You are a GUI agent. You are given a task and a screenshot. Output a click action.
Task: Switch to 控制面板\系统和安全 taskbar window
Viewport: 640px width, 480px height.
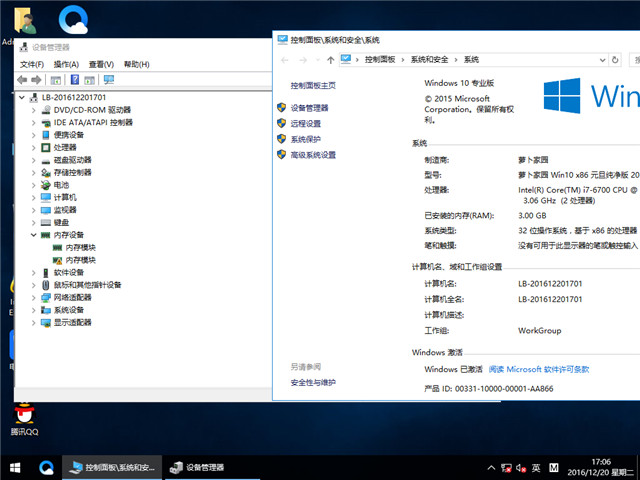(112, 467)
